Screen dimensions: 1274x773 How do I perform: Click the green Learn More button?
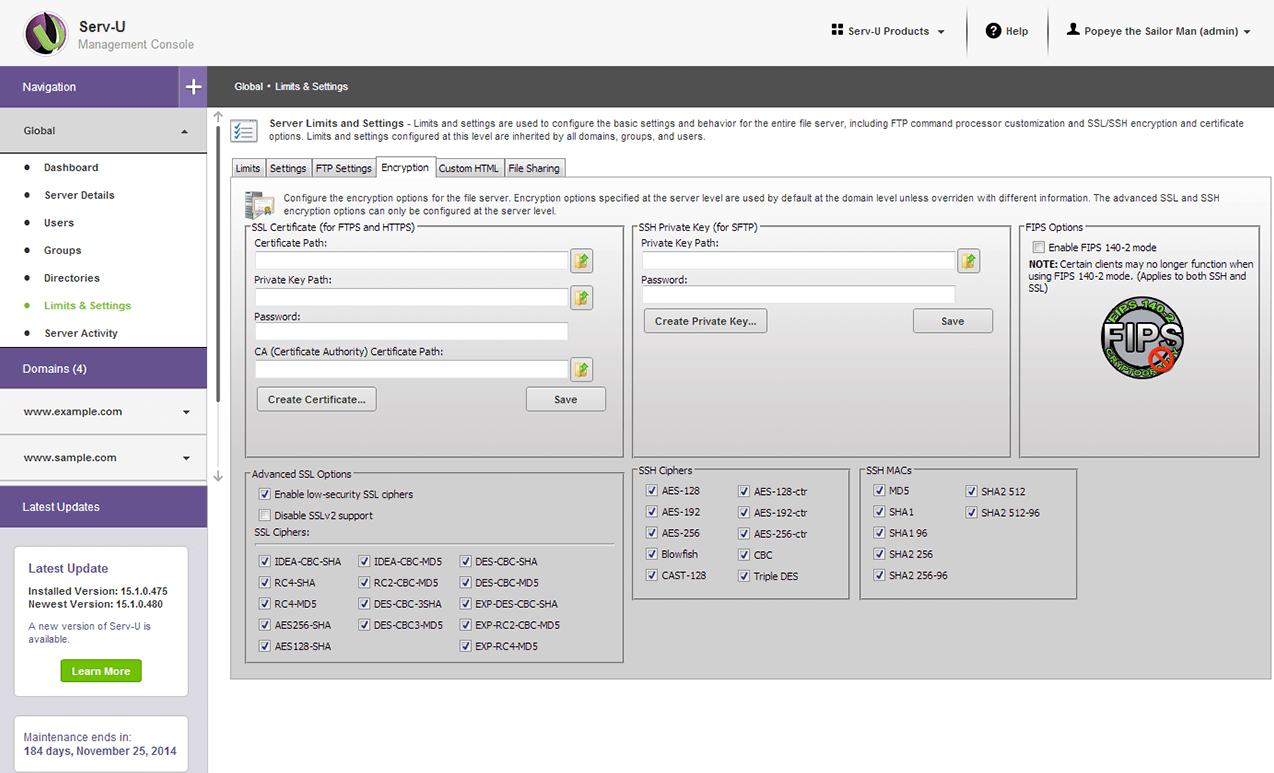pos(101,671)
